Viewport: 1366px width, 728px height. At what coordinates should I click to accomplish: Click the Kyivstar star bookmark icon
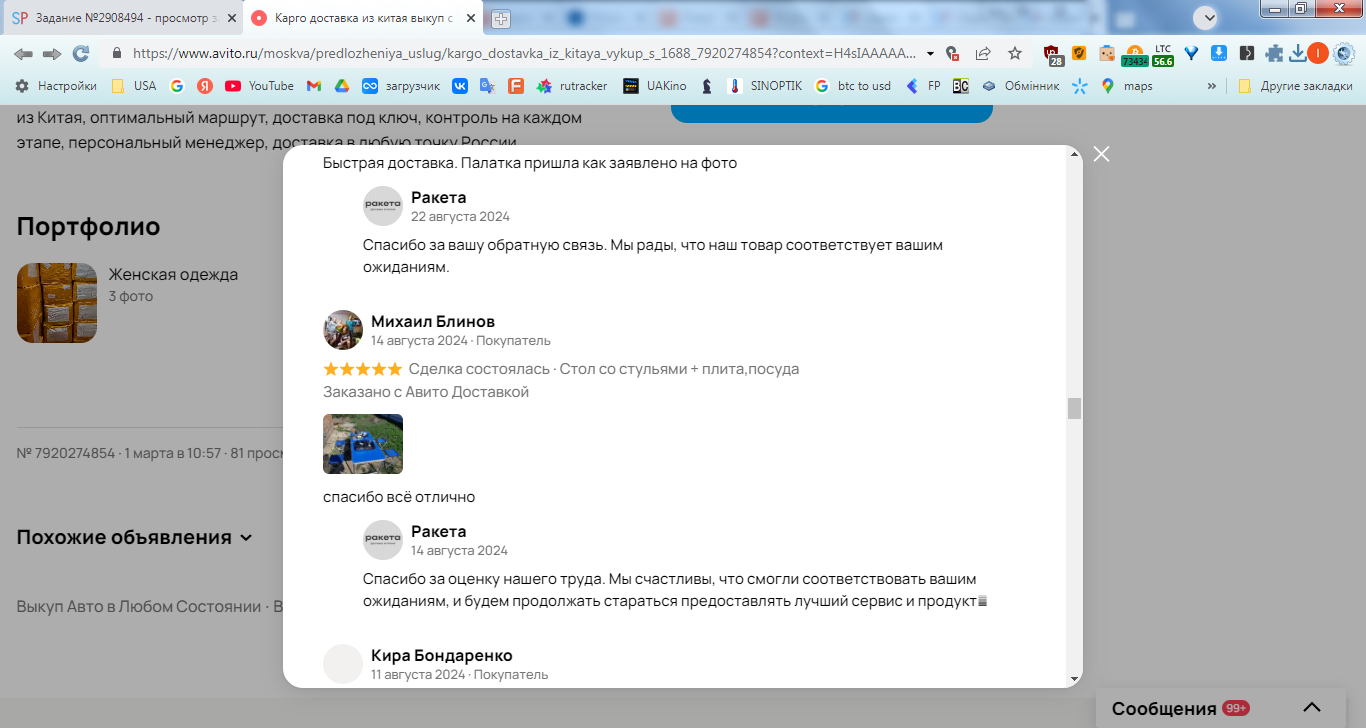point(1079,86)
